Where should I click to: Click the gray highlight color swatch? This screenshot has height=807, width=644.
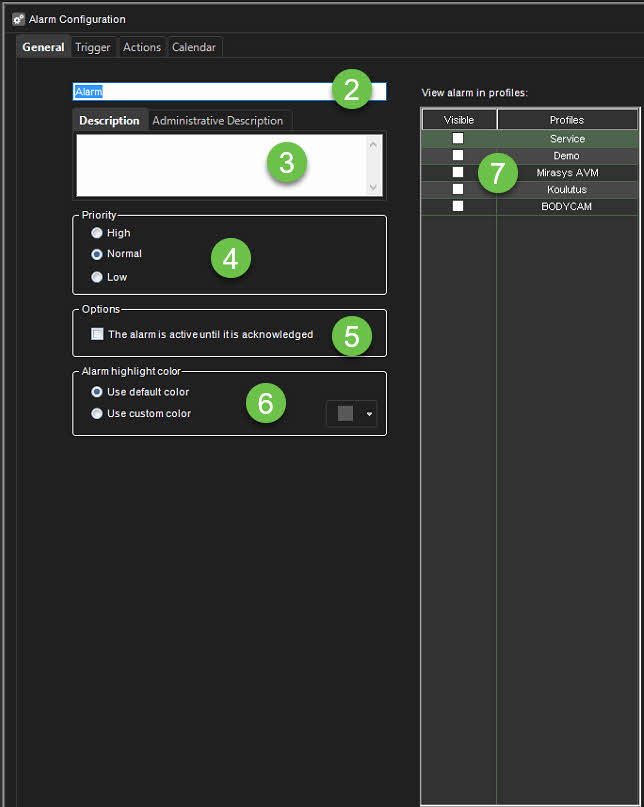tap(345, 414)
